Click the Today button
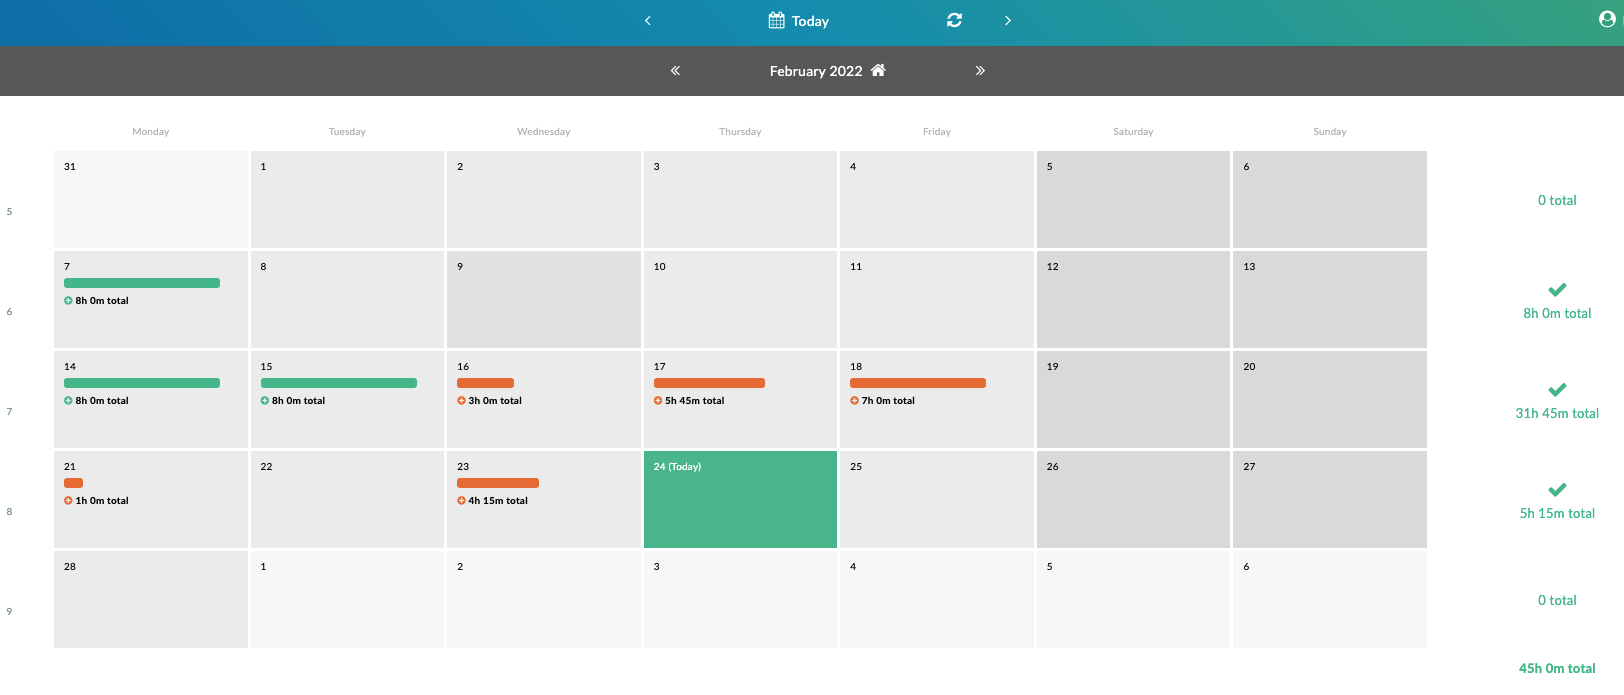This screenshot has height=695, width=1624. (x=809, y=21)
